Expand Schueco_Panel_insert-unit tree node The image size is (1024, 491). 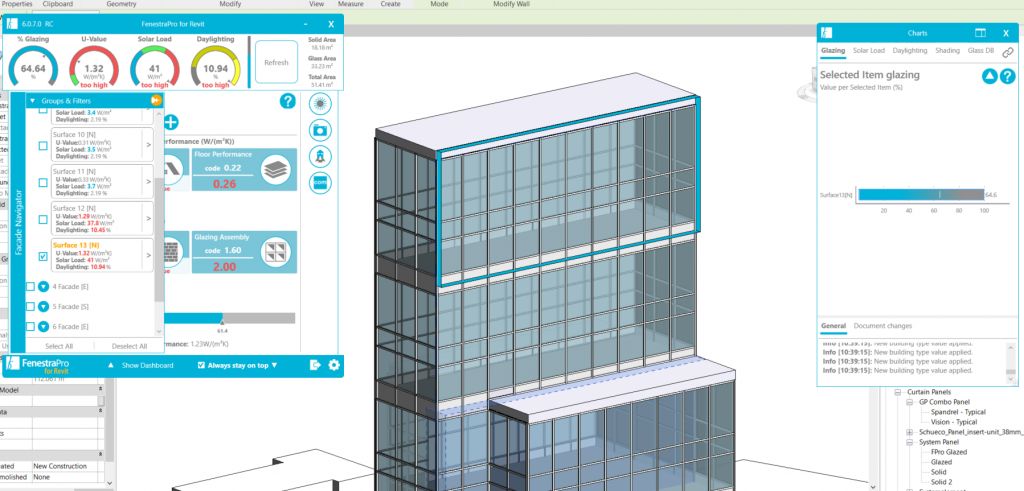pyautogui.click(x=910, y=432)
